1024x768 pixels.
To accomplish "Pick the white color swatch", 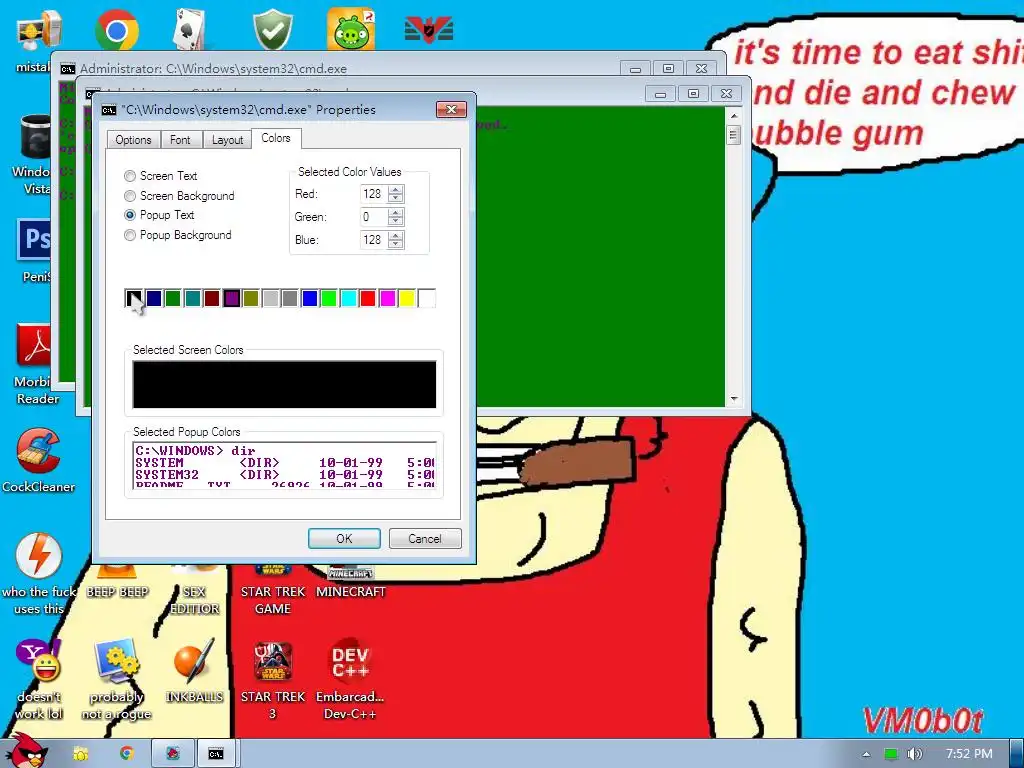I will [426, 298].
